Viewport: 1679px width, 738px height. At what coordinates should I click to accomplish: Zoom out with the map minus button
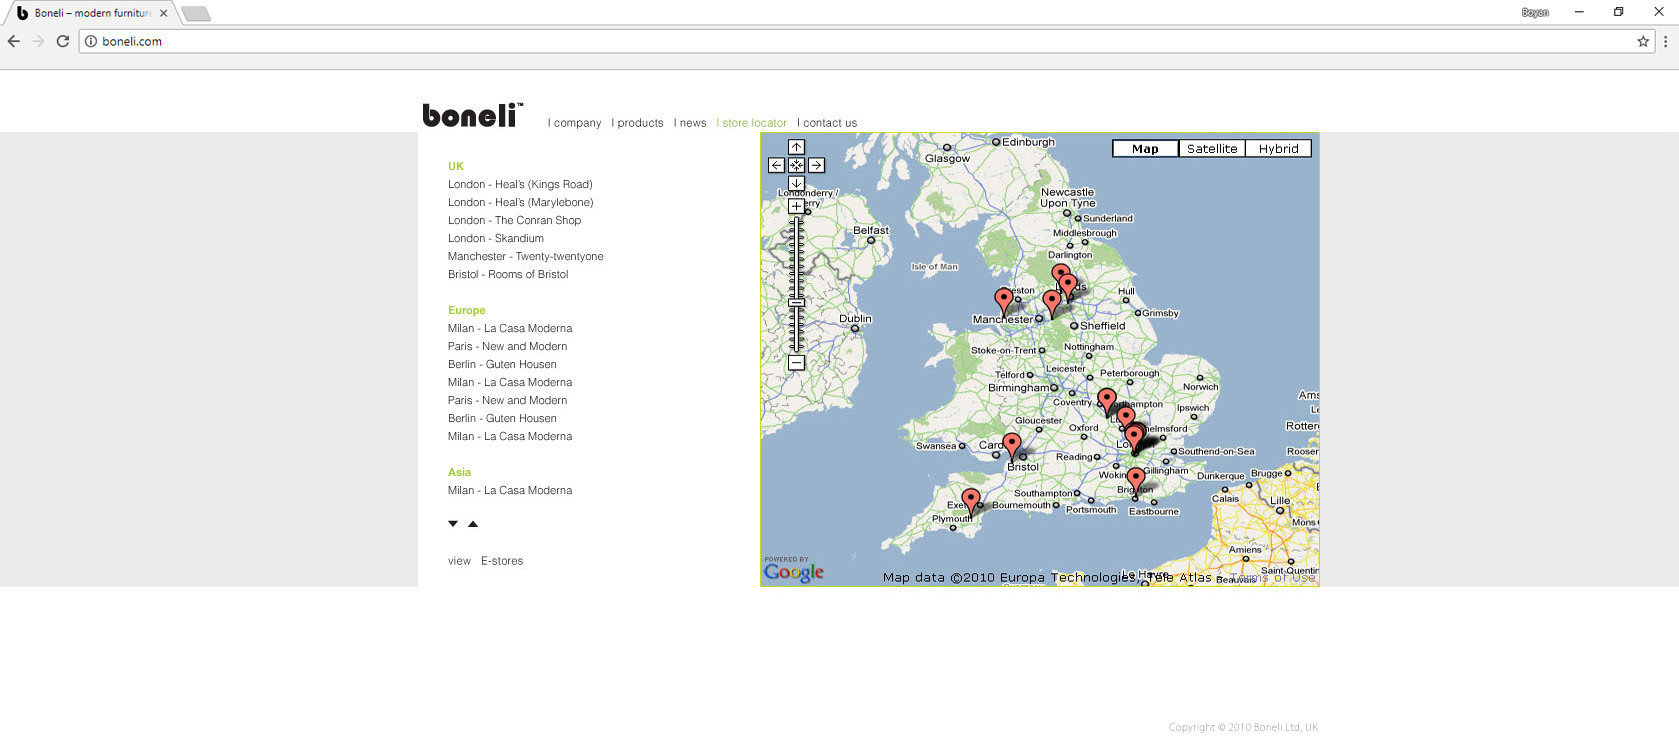(796, 362)
